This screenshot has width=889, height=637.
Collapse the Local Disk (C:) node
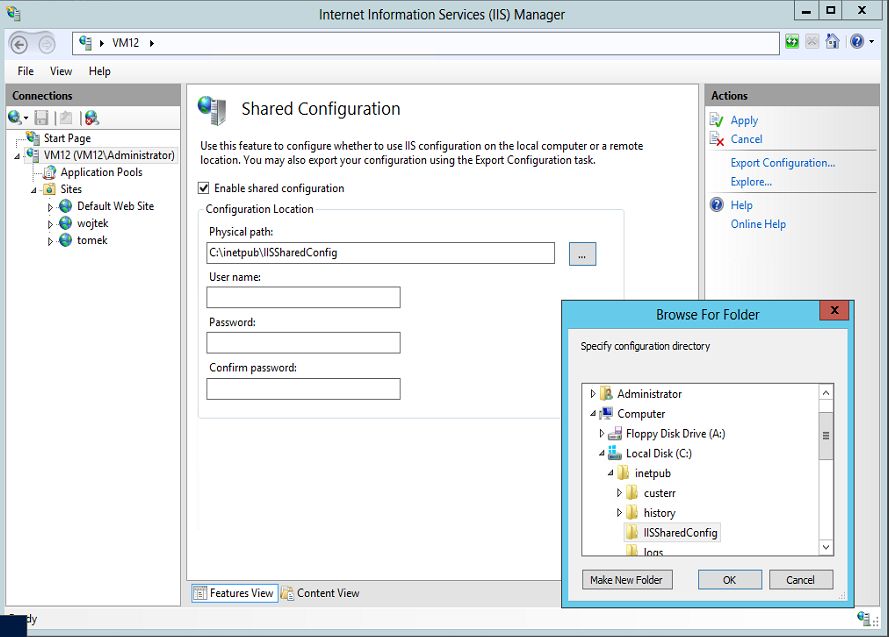(x=602, y=453)
